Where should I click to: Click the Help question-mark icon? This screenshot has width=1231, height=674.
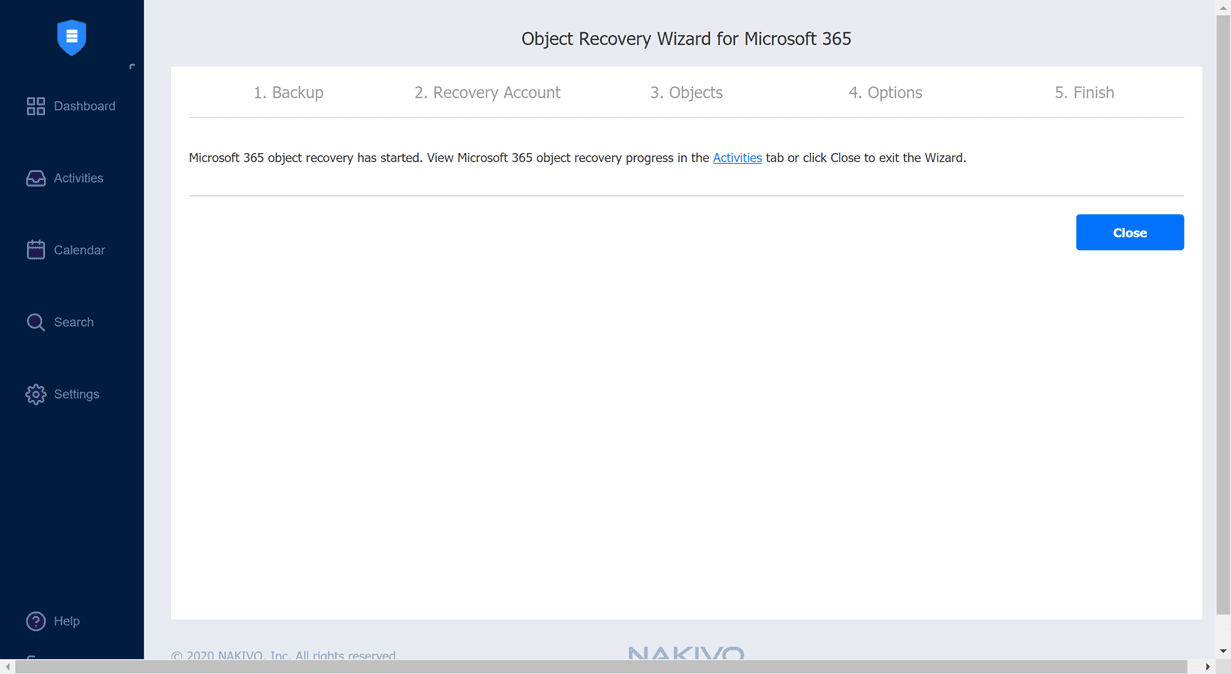(35, 620)
